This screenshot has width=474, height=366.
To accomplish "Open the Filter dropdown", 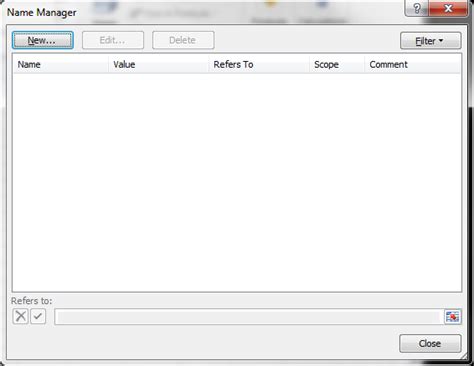I will [430, 41].
